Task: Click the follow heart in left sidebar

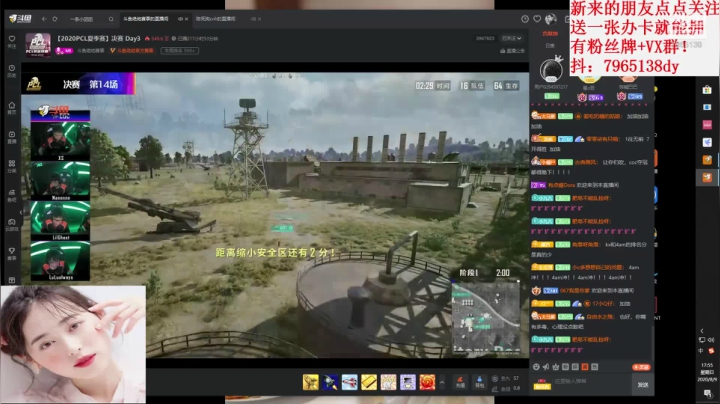Action: pyautogui.click(x=12, y=41)
